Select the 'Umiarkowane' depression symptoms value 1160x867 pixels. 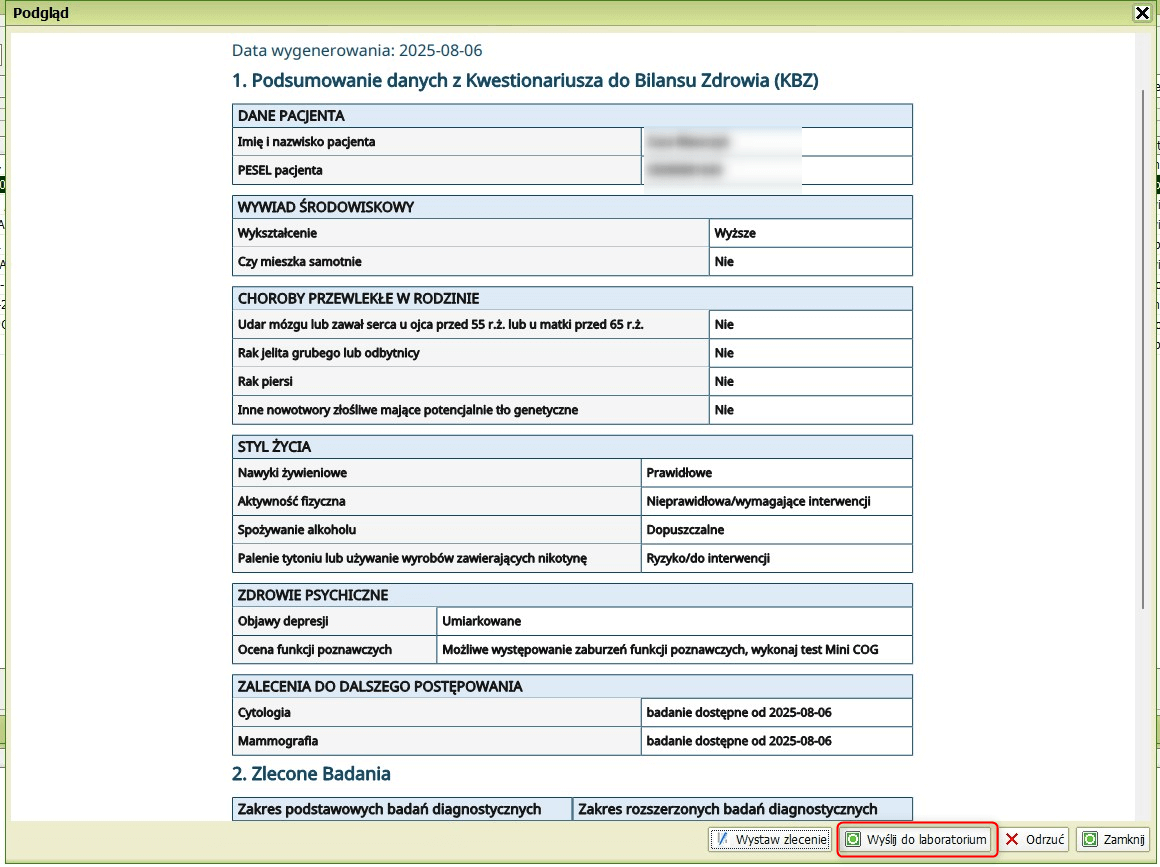pos(482,621)
